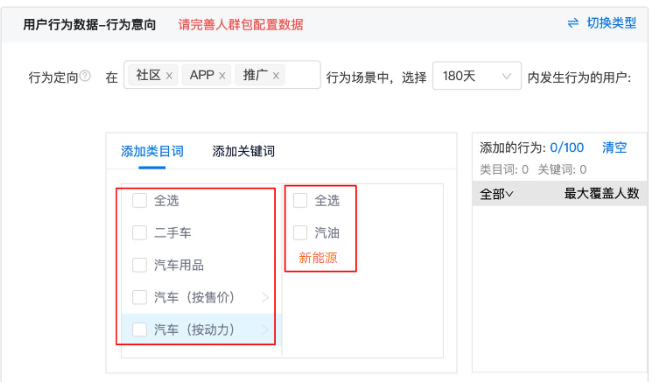Check the right column 全选 checkbox
Image resolution: width=658 pixels, height=391 pixels.
(300, 201)
